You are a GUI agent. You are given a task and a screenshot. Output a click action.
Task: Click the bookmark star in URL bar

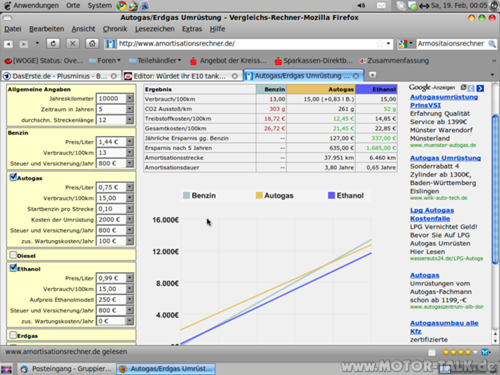coord(379,44)
